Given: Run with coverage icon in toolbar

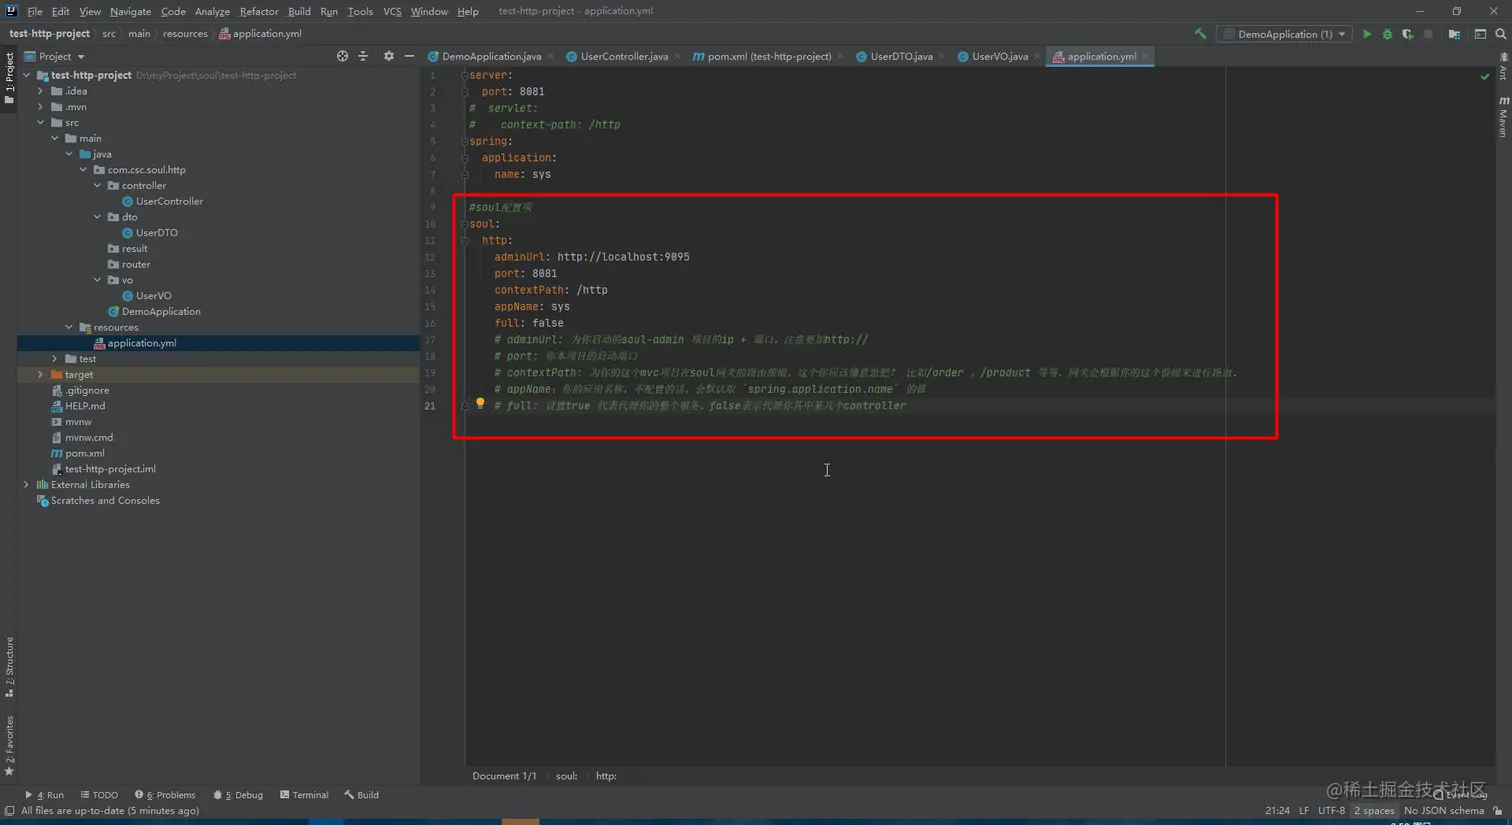Looking at the screenshot, I should (x=1408, y=34).
